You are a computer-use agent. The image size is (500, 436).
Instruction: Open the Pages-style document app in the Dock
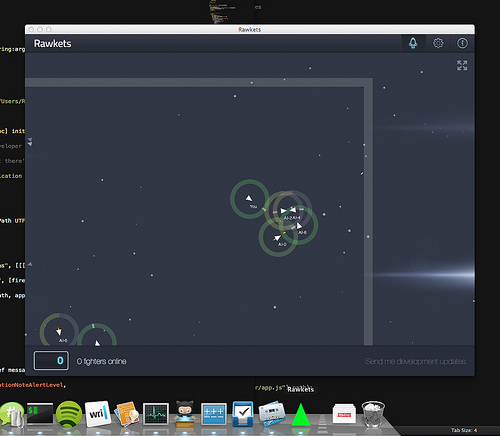point(127,414)
